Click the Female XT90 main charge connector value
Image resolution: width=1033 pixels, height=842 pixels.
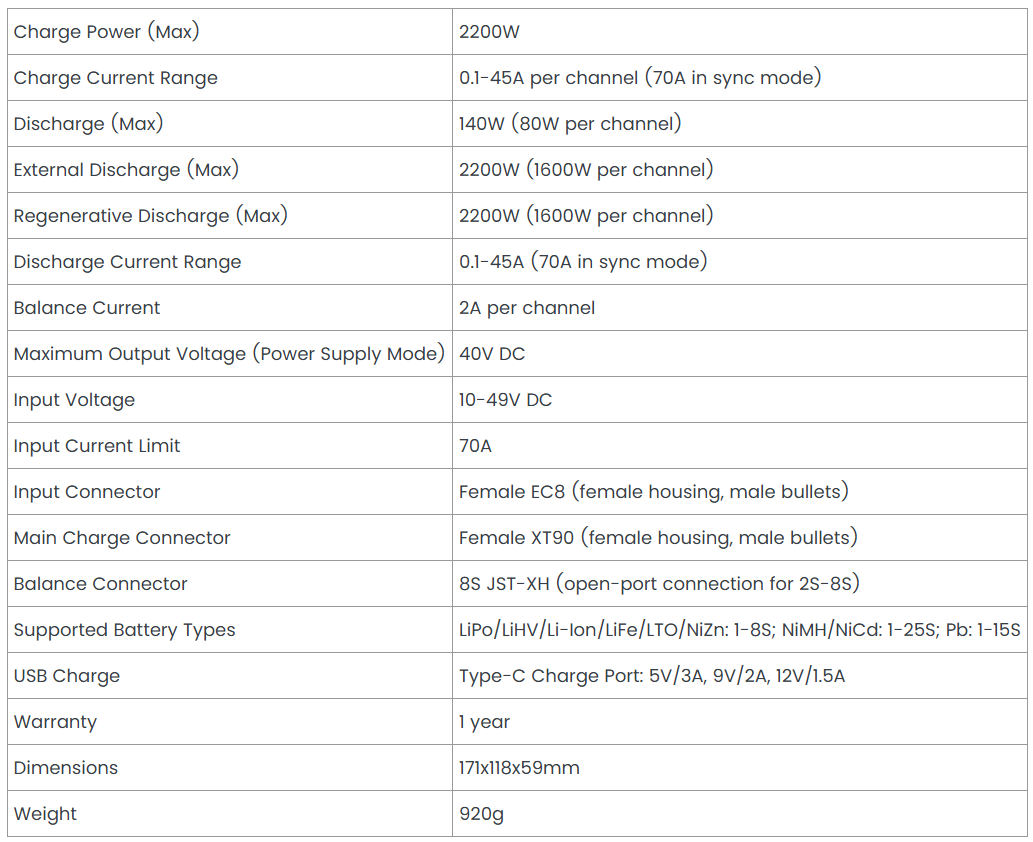[x=658, y=538]
